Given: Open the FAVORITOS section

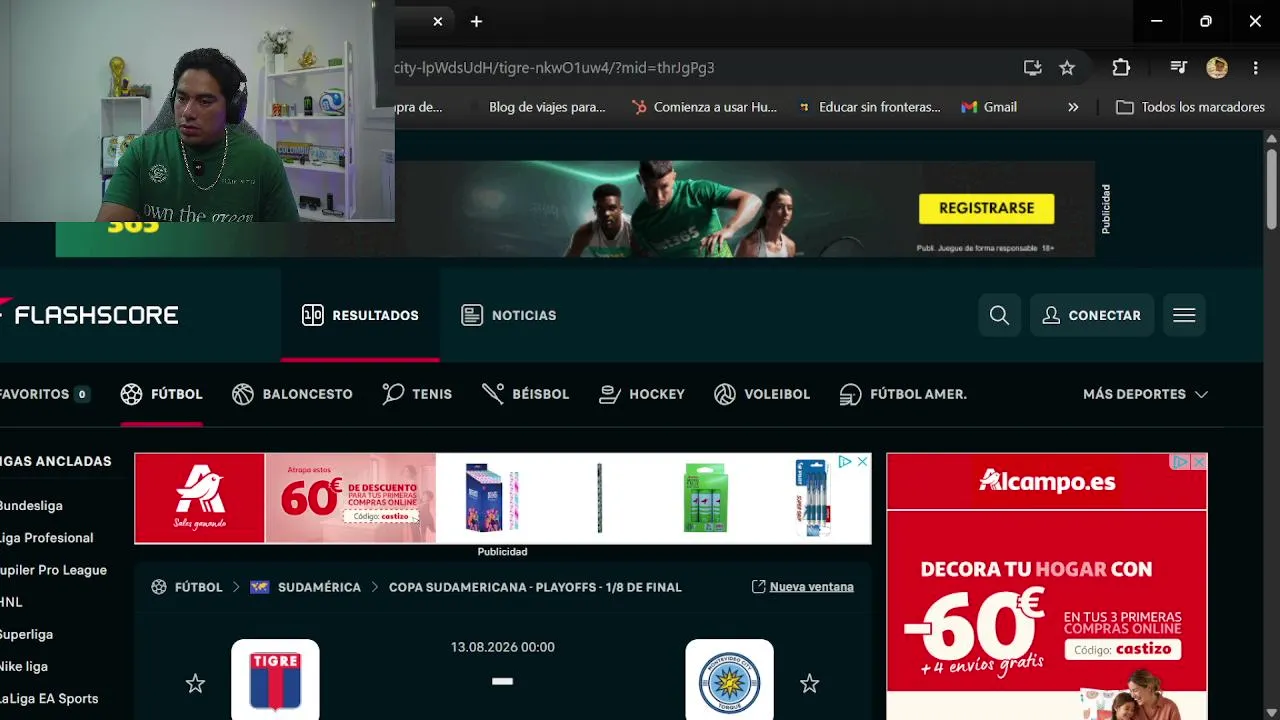Looking at the screenshot, I should pos(44,394).
